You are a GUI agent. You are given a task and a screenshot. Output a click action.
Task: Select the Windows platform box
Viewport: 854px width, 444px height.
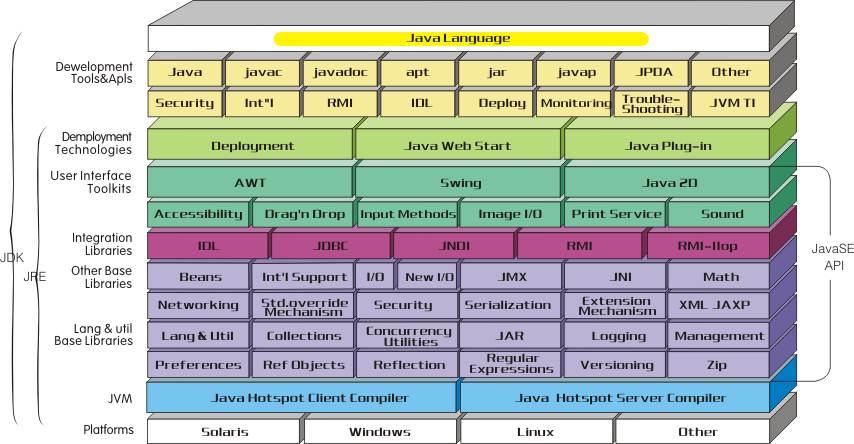(x=380, y=431)
